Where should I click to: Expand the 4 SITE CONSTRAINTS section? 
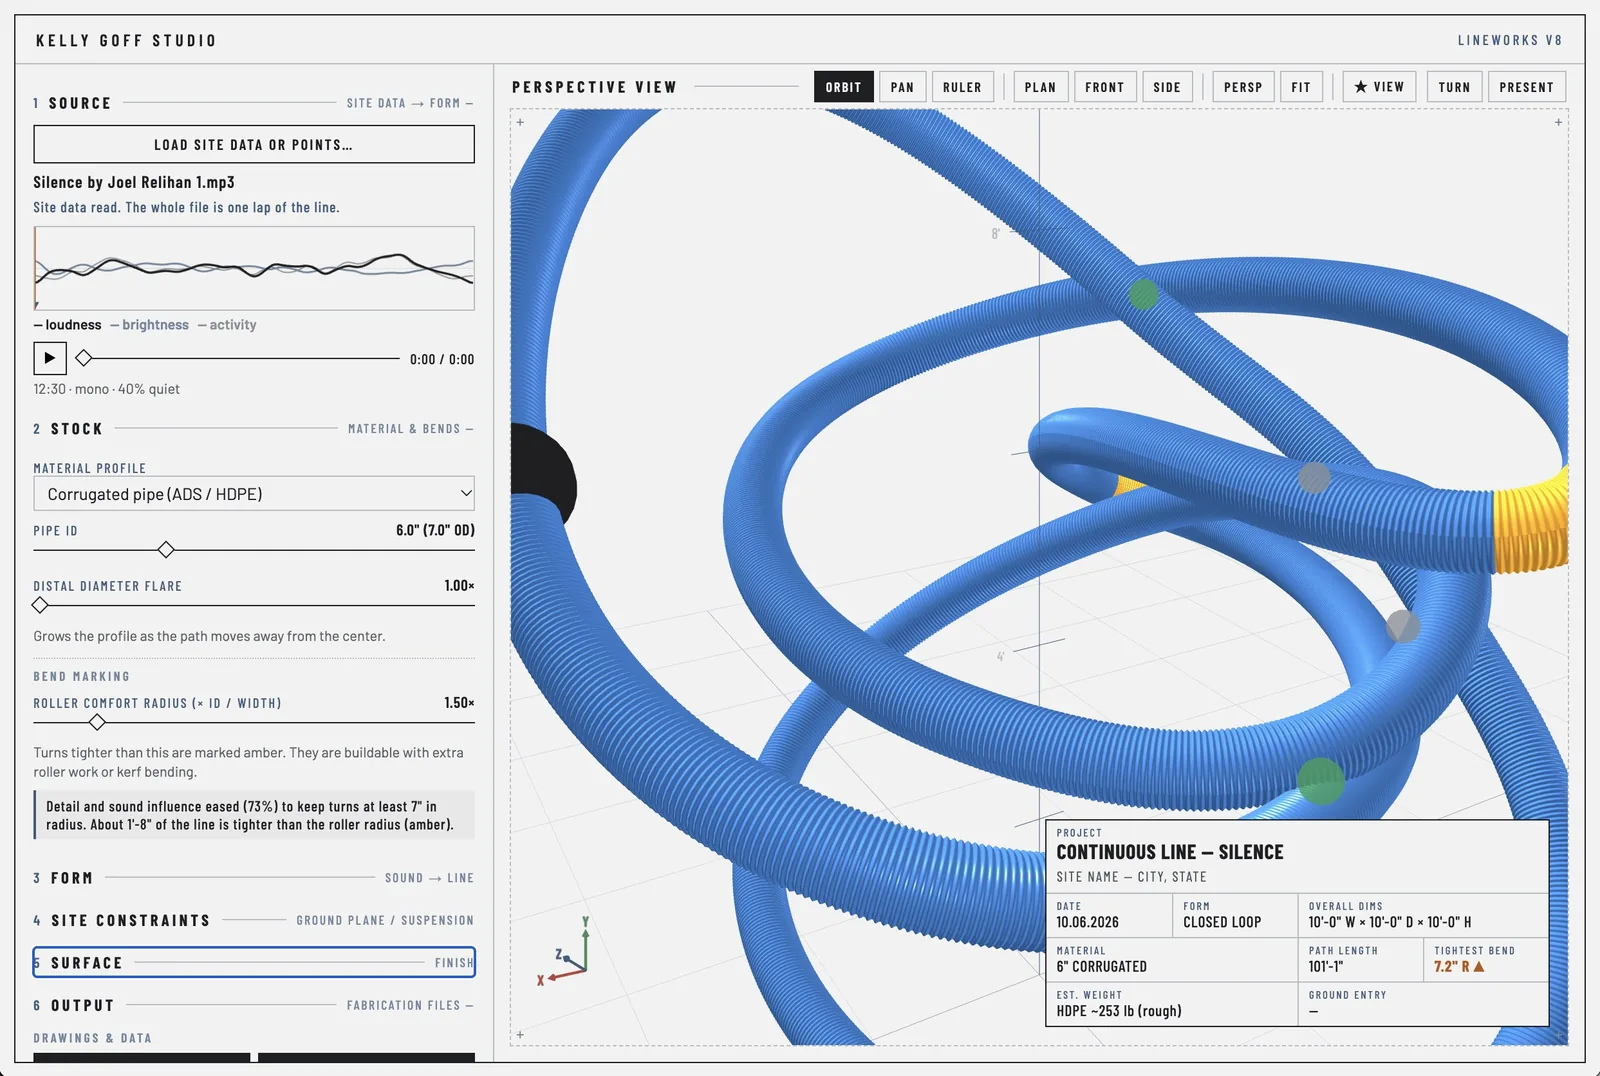pos(254,920)
